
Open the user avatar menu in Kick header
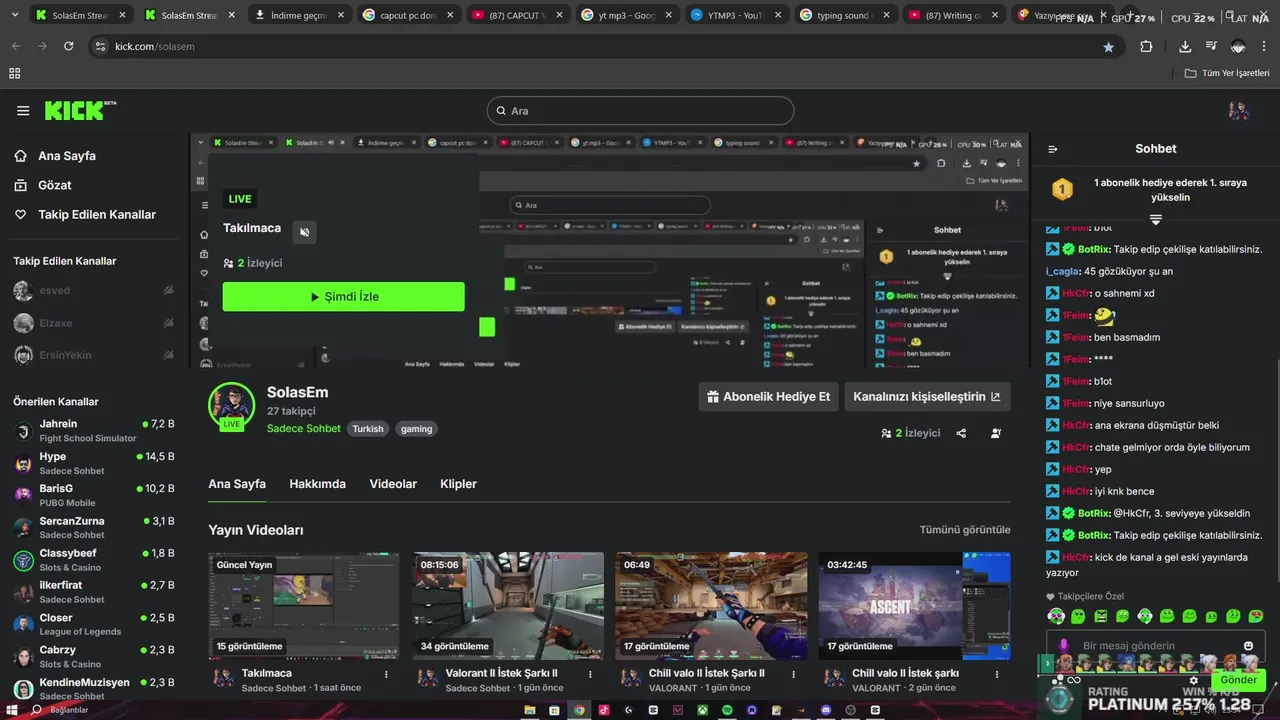(1239, 110)
